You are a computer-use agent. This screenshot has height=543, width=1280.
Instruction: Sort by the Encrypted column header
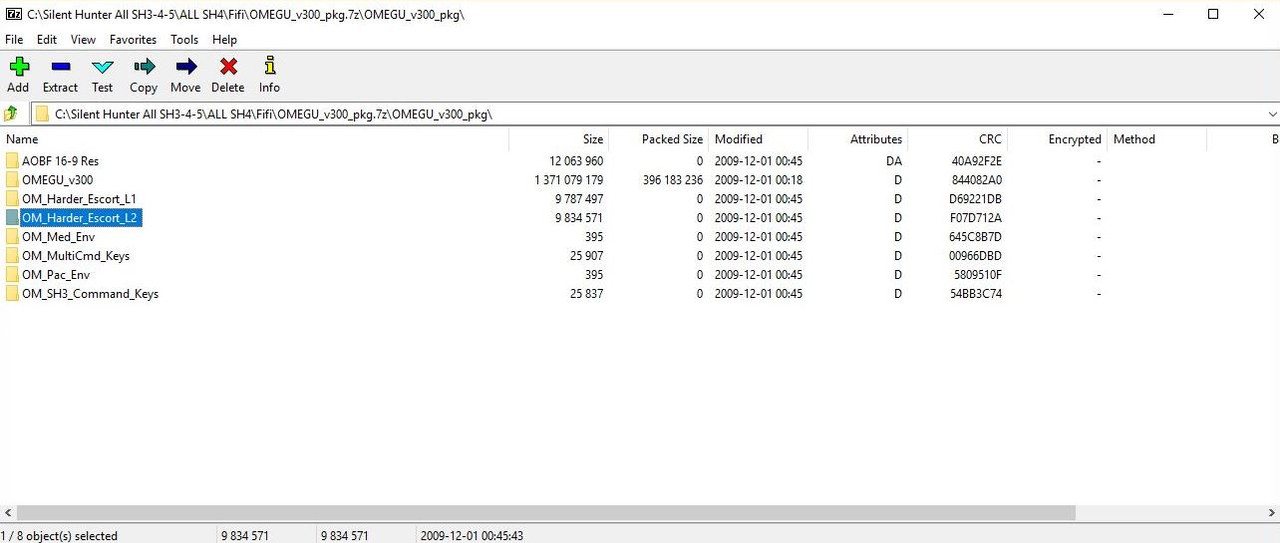1057,139
